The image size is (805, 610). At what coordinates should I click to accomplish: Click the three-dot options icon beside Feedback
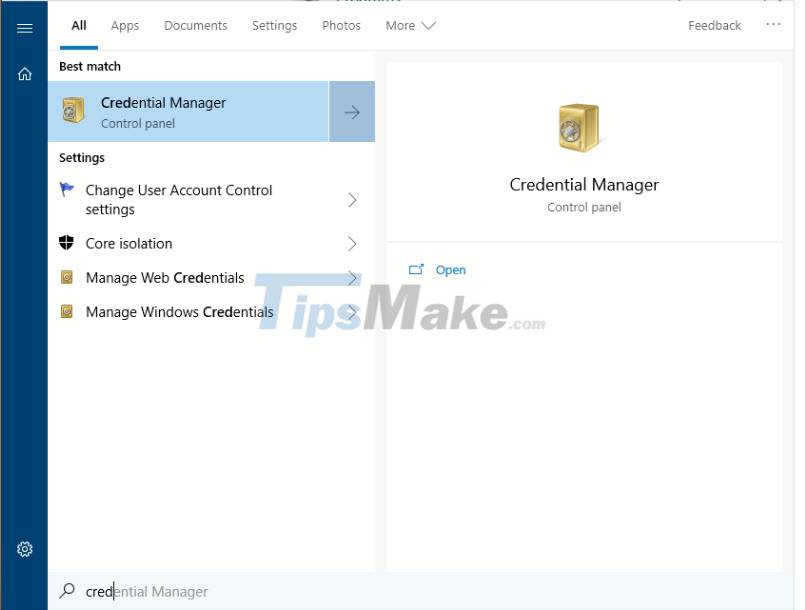tap(773, 25)
